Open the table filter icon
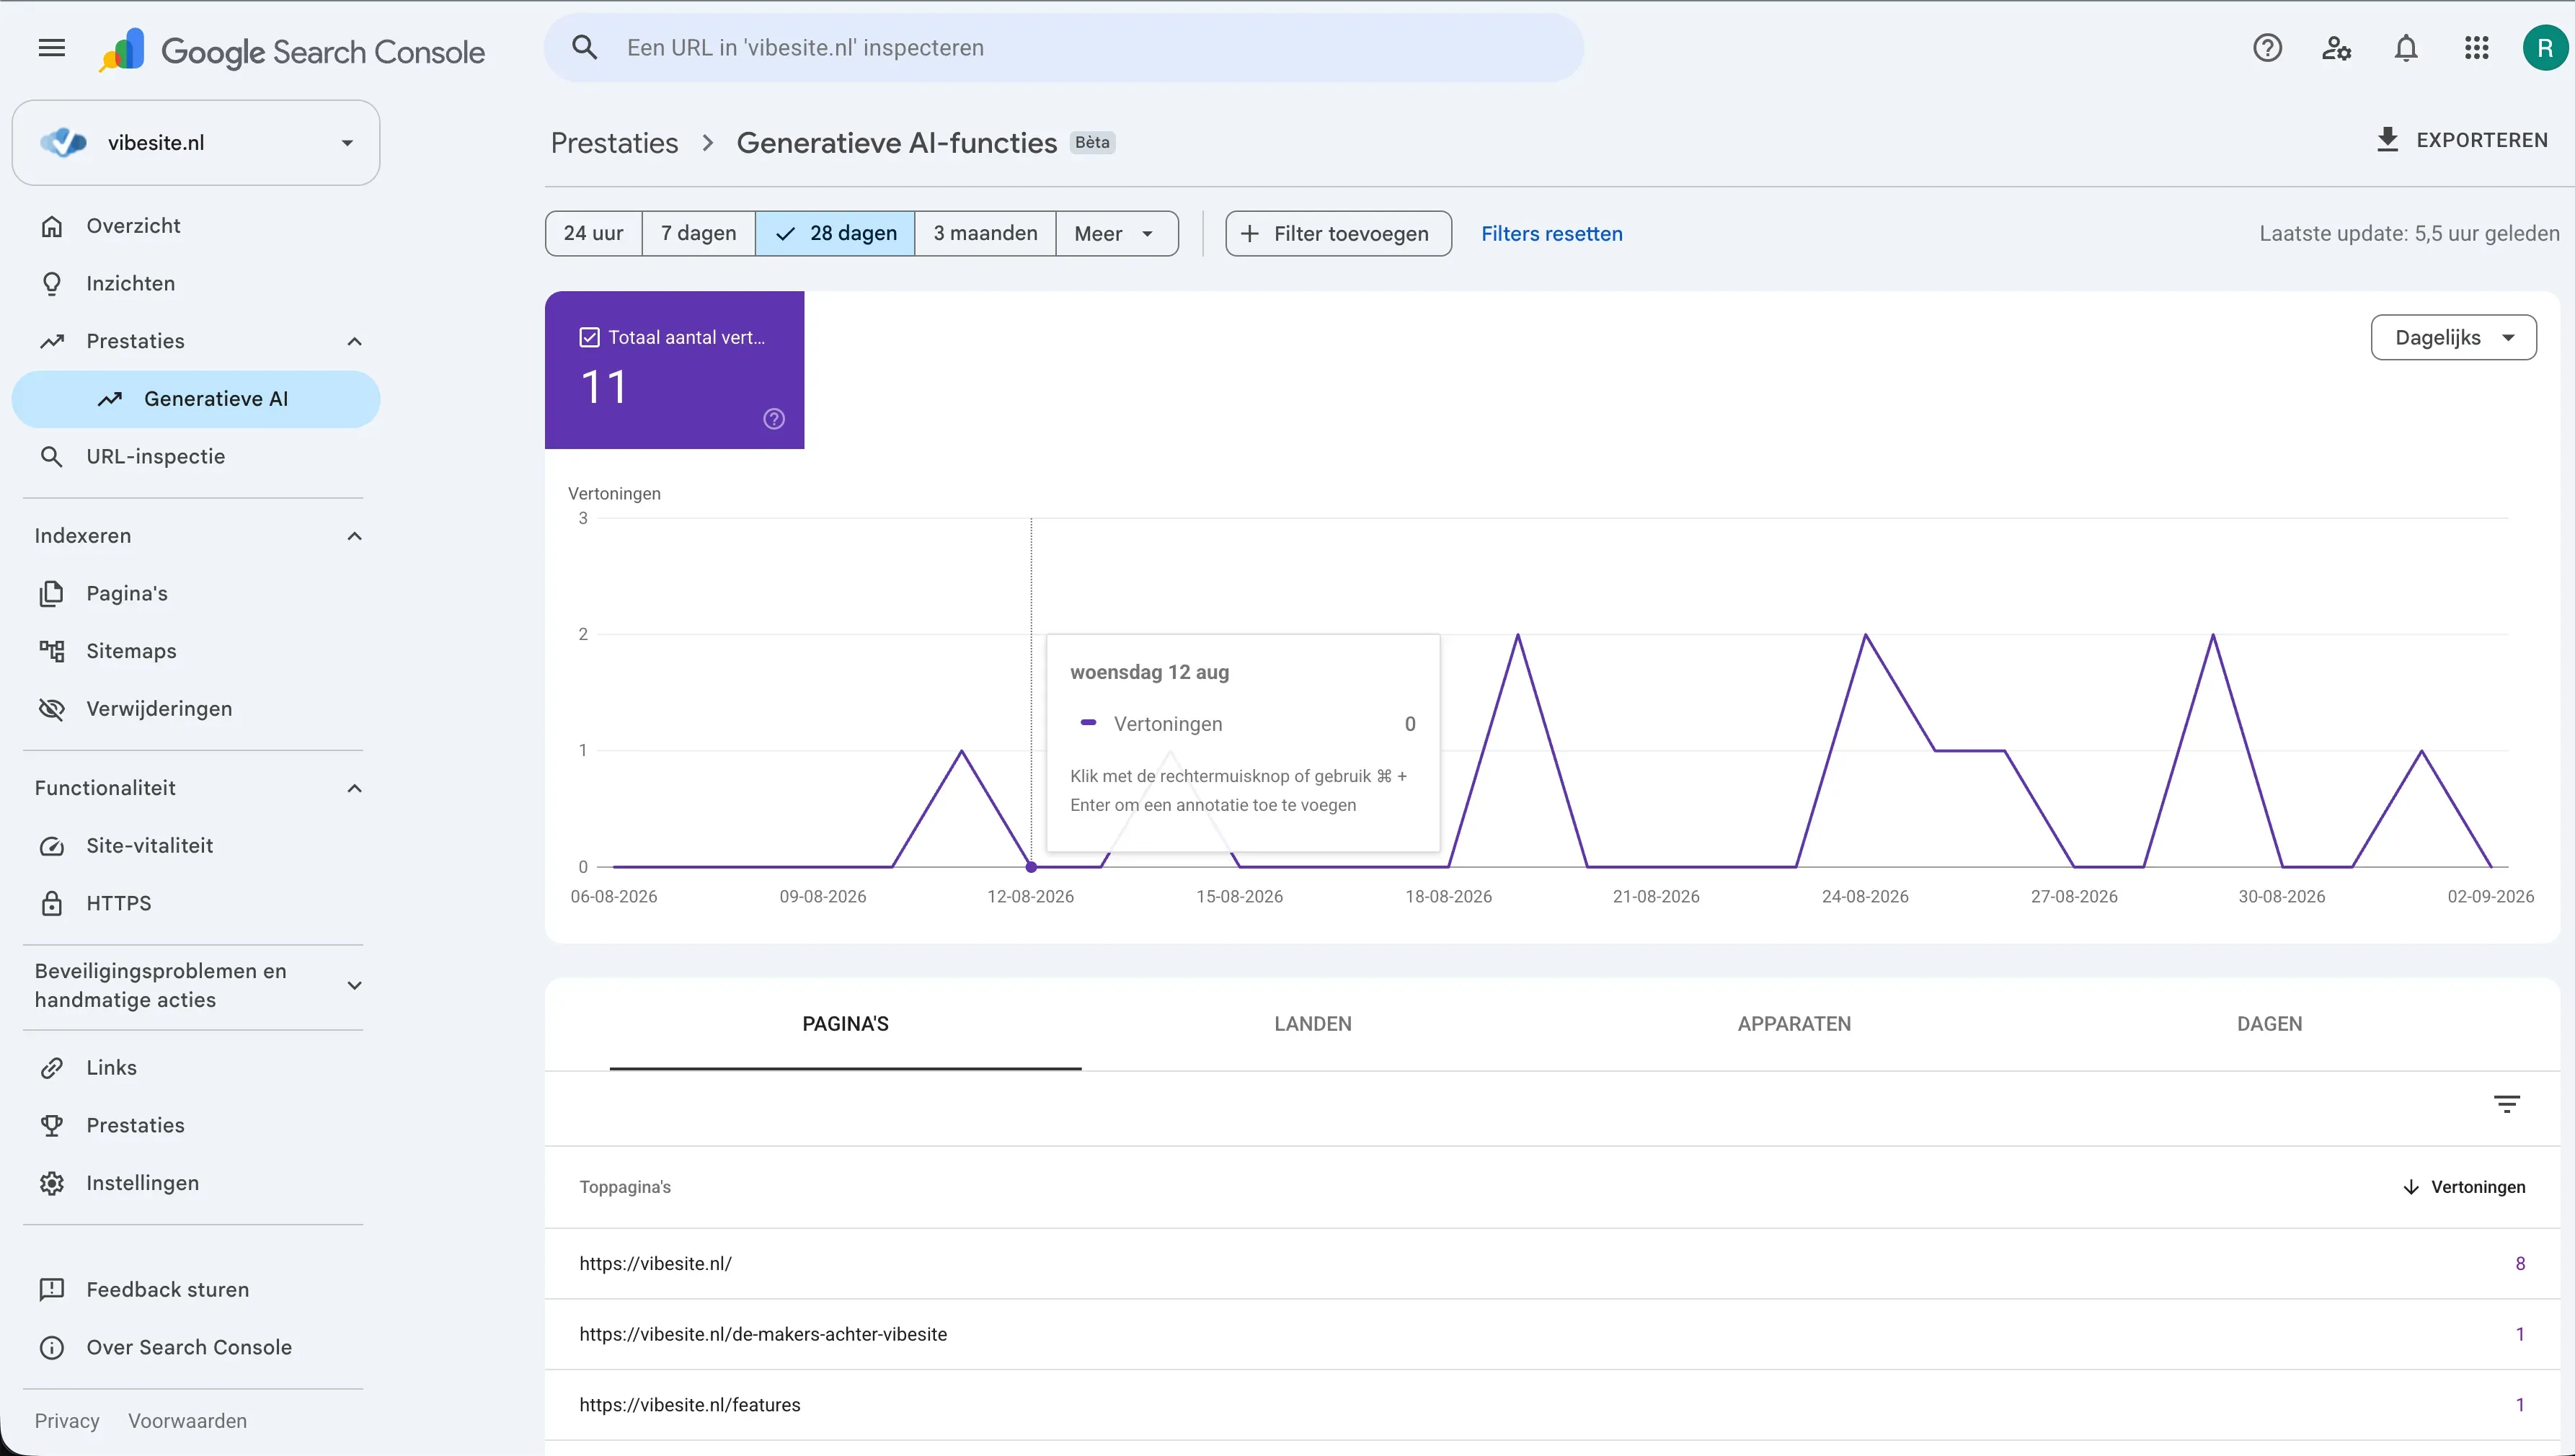Viewport: 2575px width, 1456px height. pyautogui.click(x=2506, y=1104)
